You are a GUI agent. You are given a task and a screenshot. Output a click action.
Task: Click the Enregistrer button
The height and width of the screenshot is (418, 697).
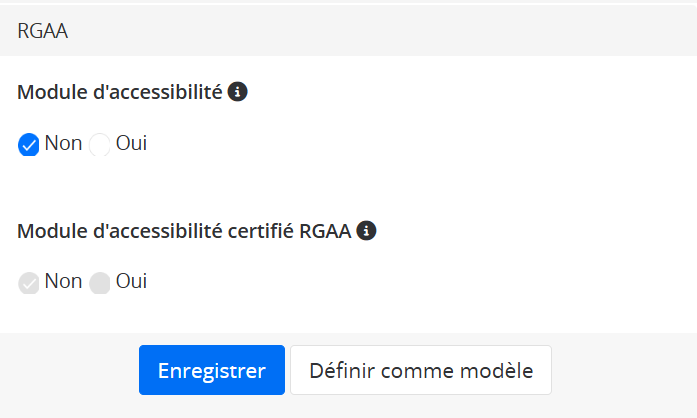pyautogui.click(x=212, y=370)
